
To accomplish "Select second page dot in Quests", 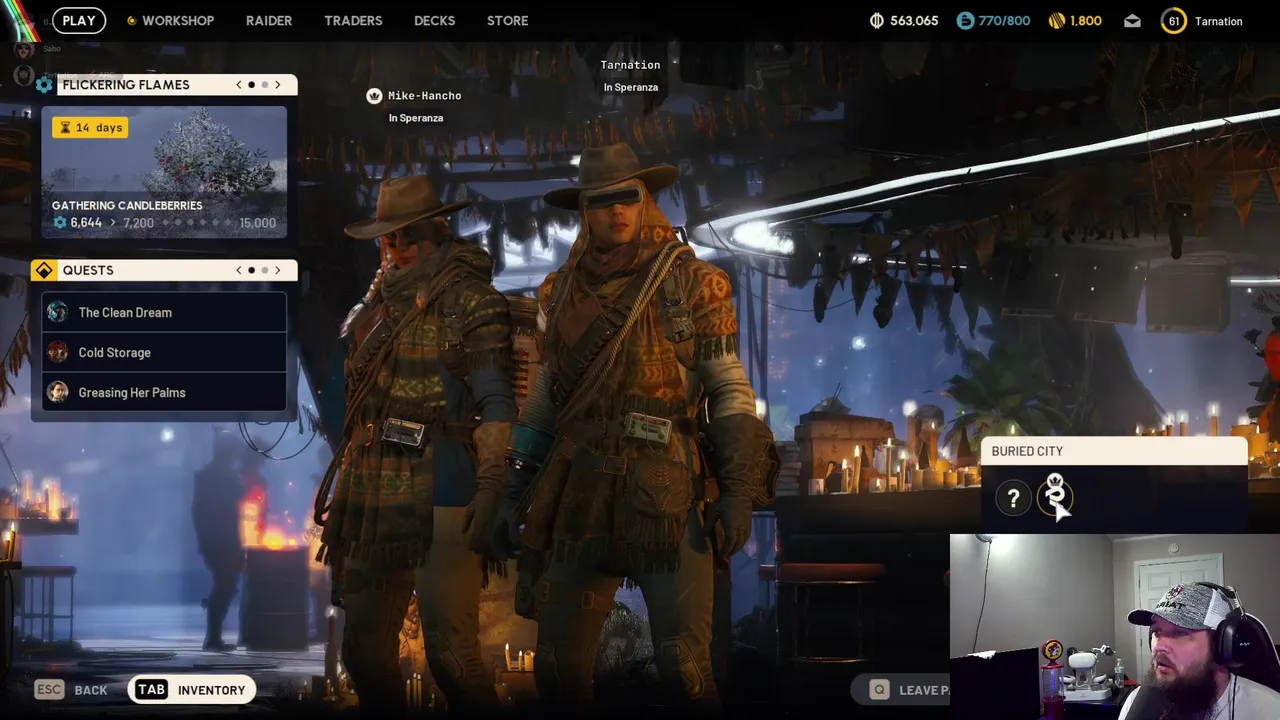I will pyautogui.click(x=265, y=270).
